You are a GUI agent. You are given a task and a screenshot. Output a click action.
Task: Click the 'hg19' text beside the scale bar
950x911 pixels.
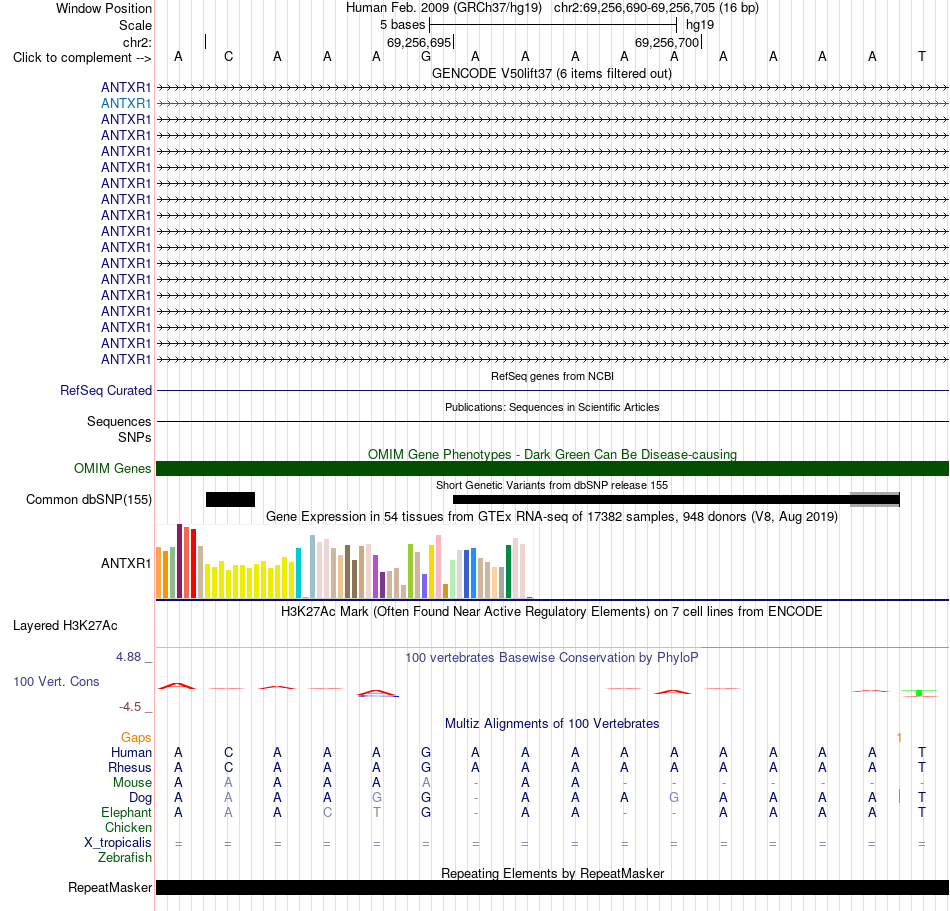(x=700, y=25)
